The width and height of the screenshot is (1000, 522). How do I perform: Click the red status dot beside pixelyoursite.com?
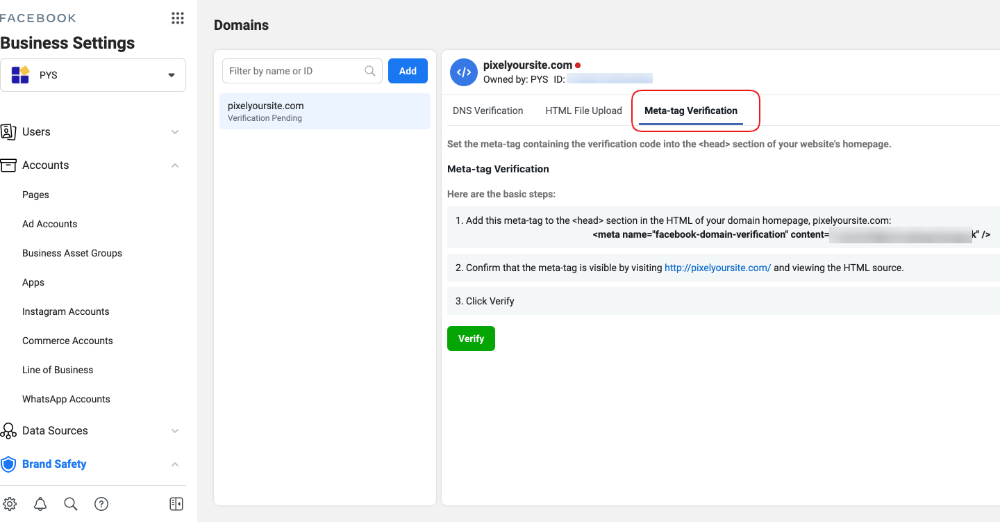pos(578,65)
